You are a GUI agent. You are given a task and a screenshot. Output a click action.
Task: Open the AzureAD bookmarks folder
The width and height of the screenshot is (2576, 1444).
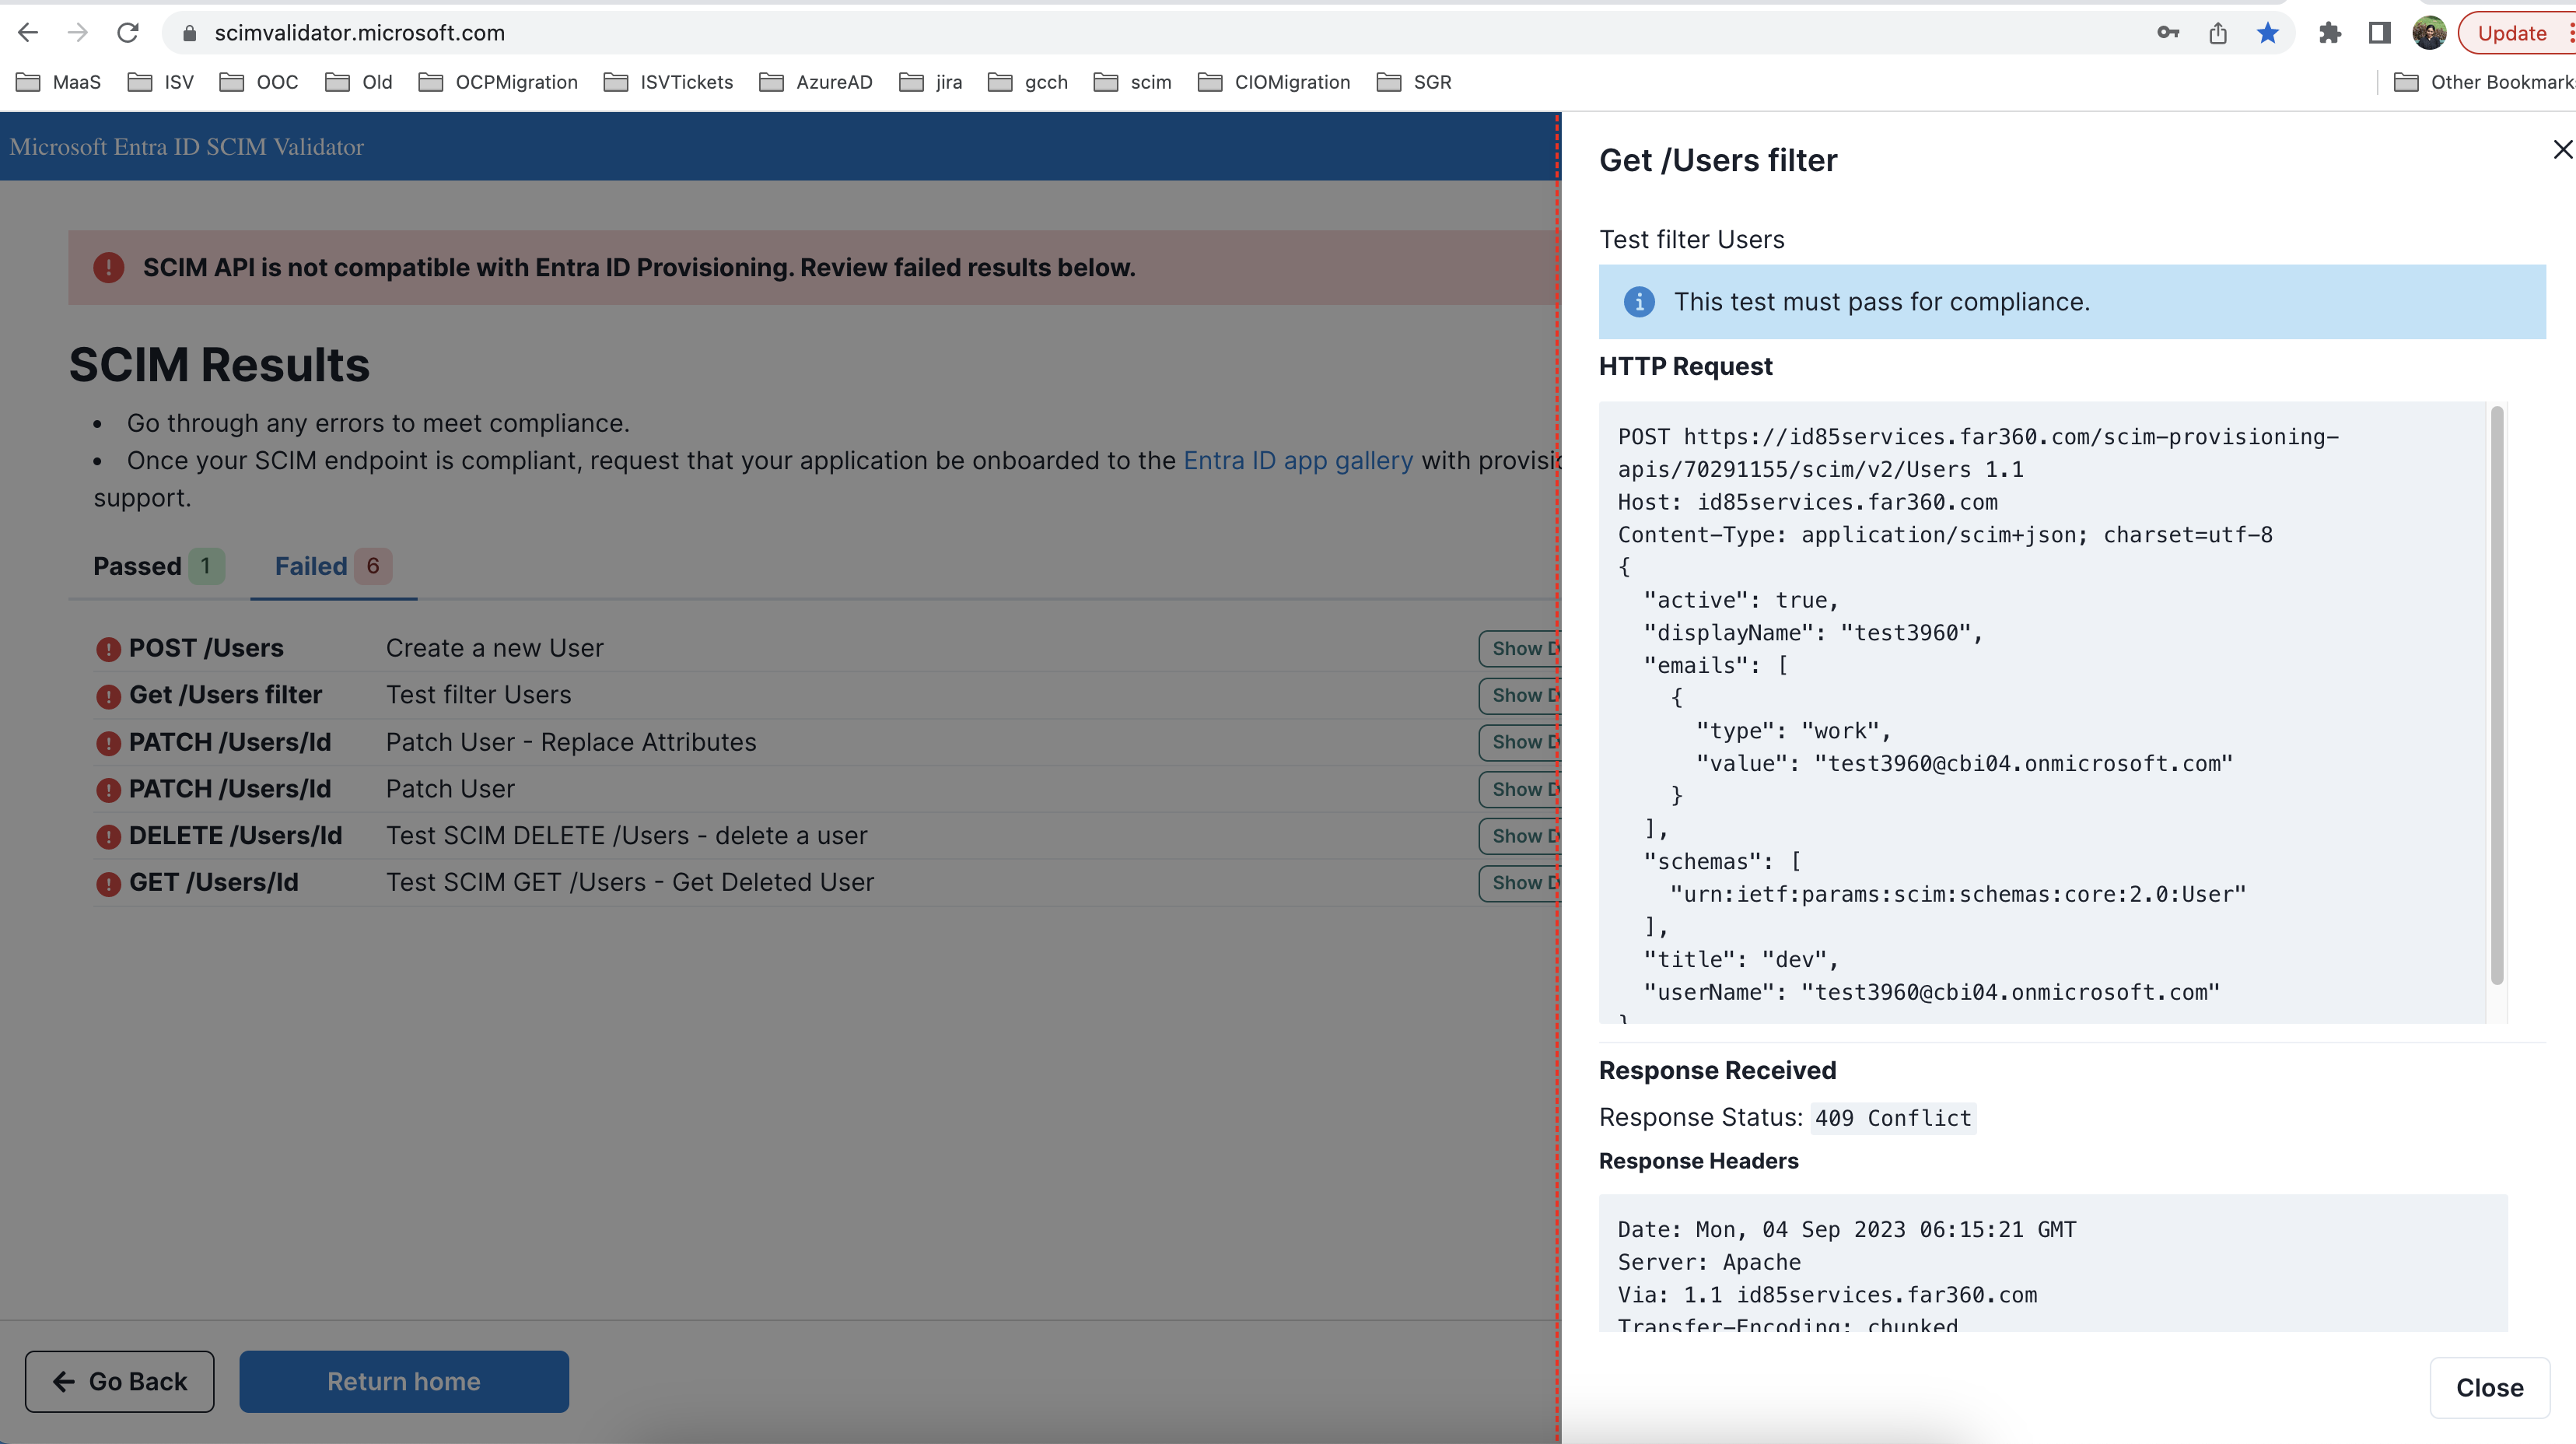pos(815,82)
